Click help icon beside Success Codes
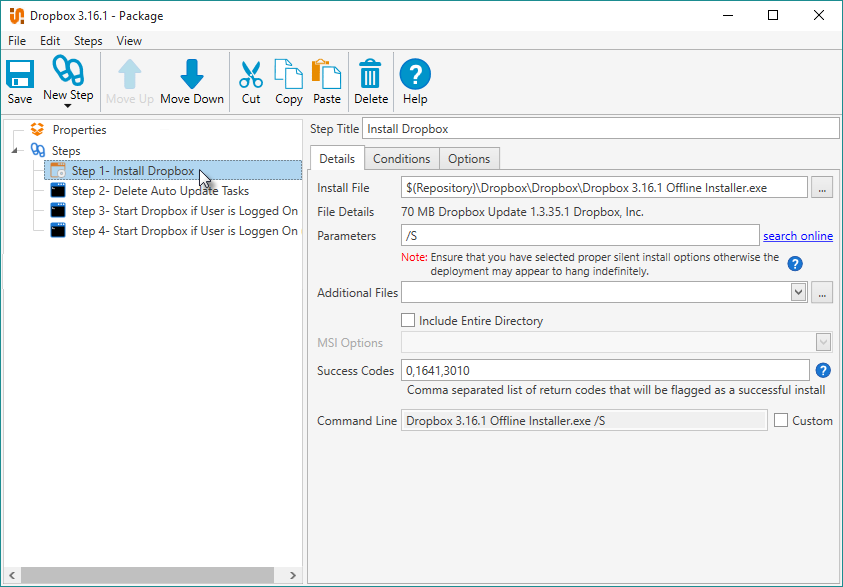The height and width of the screenshot is (587, 843). pos(824,370)
